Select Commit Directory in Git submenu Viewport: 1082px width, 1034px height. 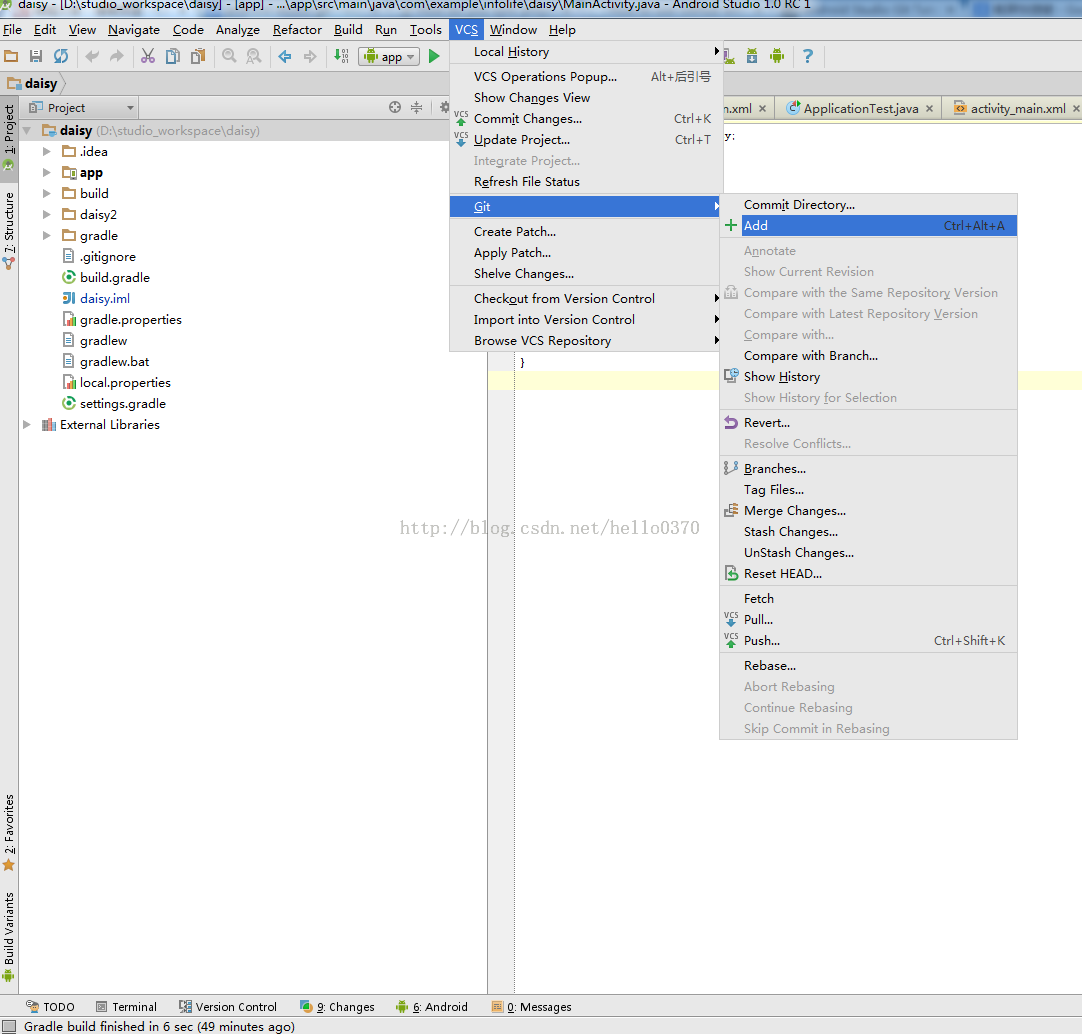[x=869, y=204]
